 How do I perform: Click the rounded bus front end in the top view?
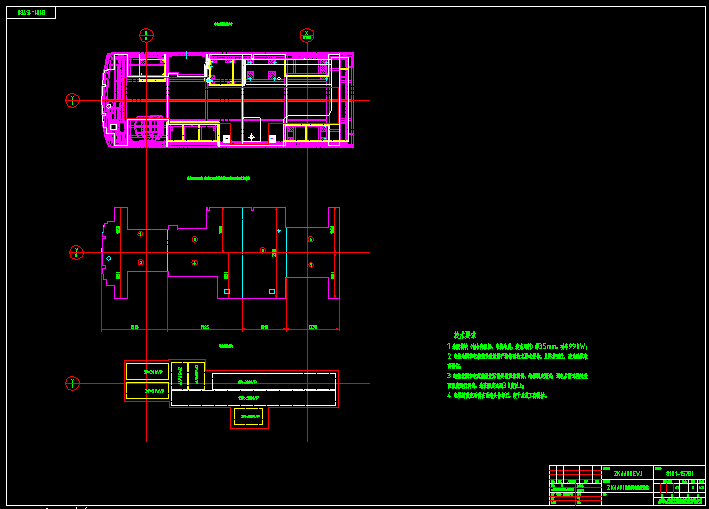pyautogui.click(x=106, y=100)
